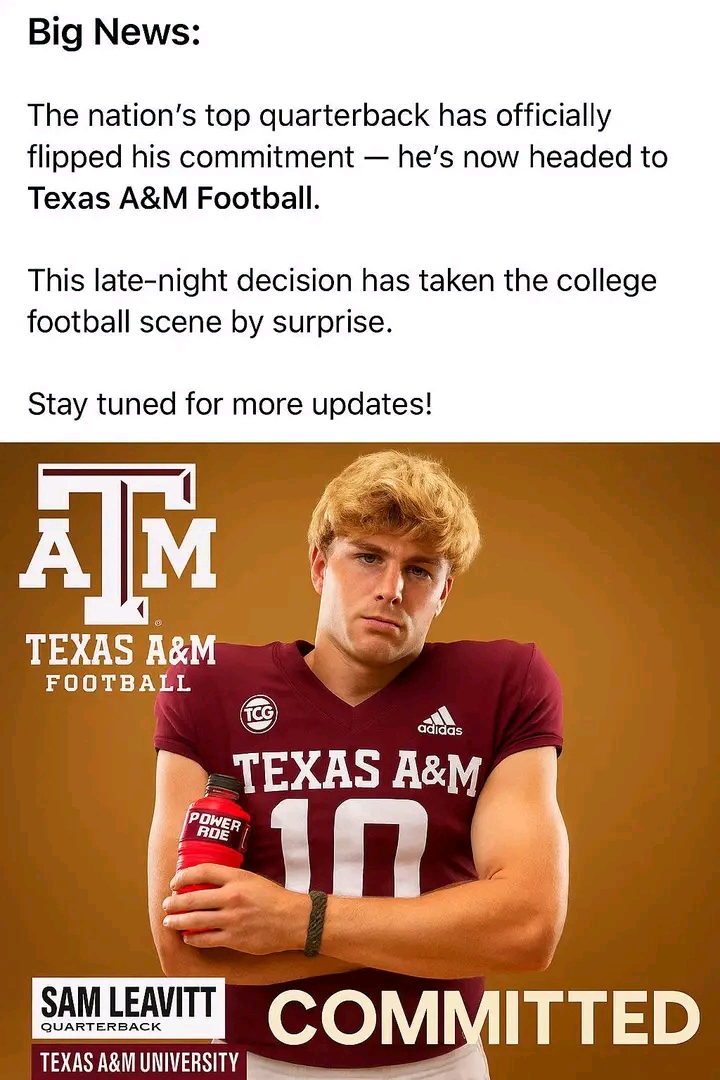Click the adidas logo on the jersey
Viewport: 720px width, 1080px height.
coord(439,721)
